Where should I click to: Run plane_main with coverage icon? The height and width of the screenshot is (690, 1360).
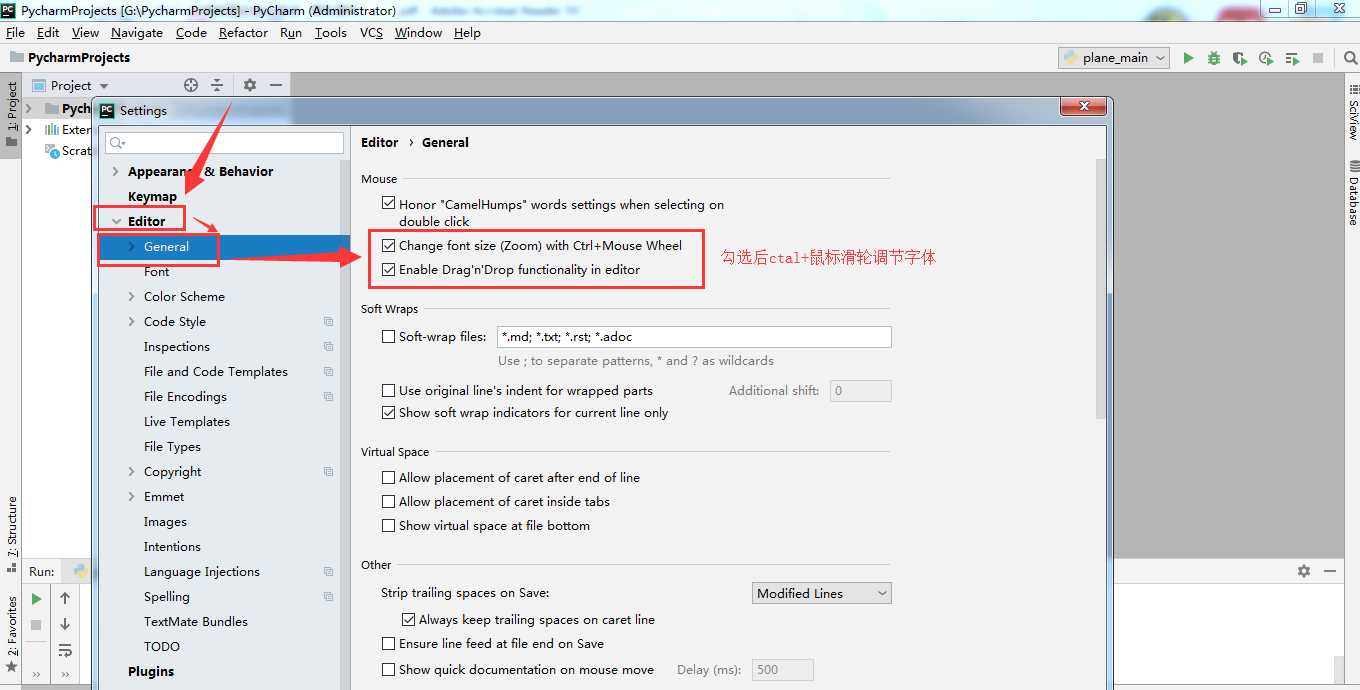pyautogui.click(x=1240, y=58)
